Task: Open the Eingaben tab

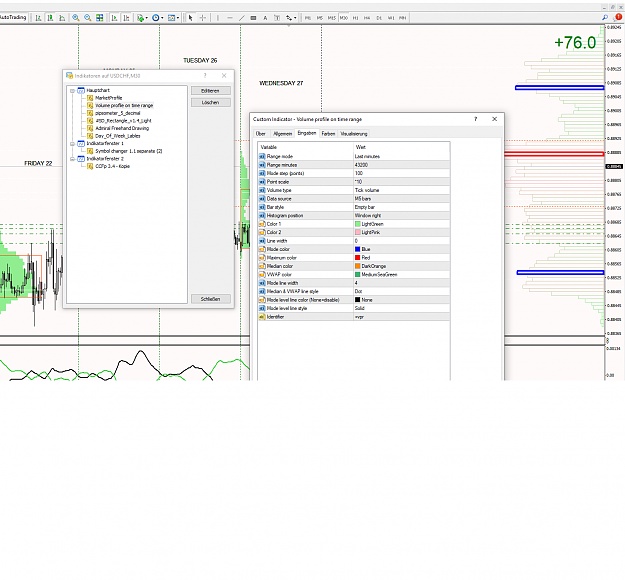Action: (307, 133)
